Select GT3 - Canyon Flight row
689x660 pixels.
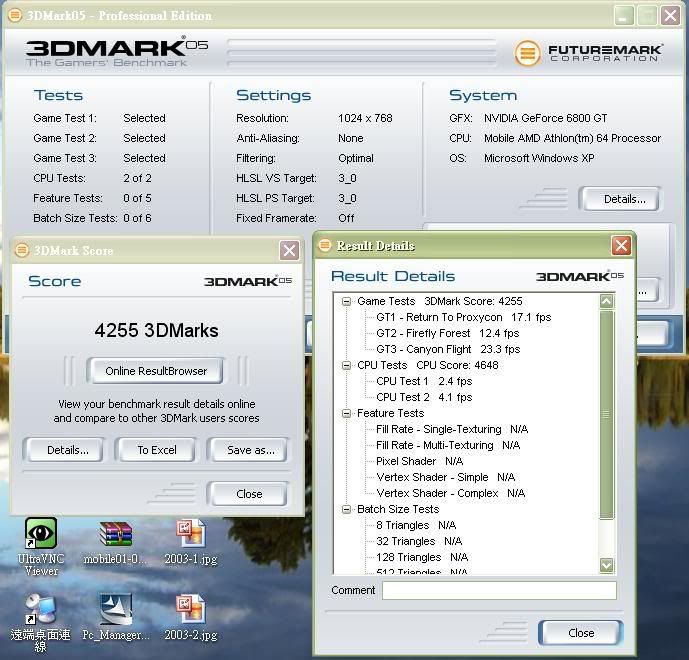(x=448, y=349)
